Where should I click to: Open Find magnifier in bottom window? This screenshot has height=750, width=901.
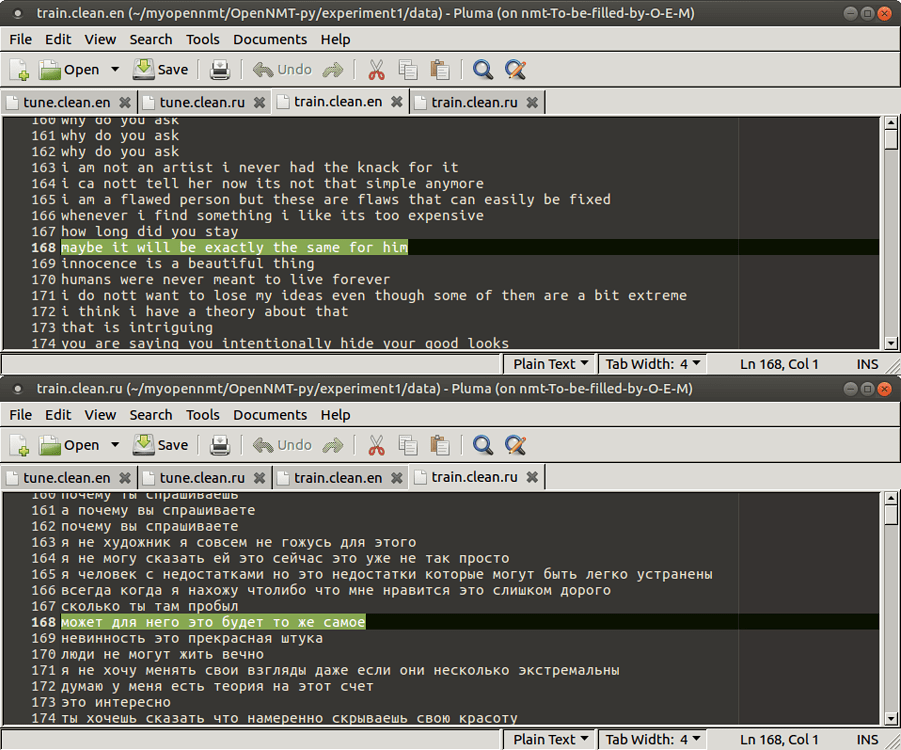tap(483, 445)
